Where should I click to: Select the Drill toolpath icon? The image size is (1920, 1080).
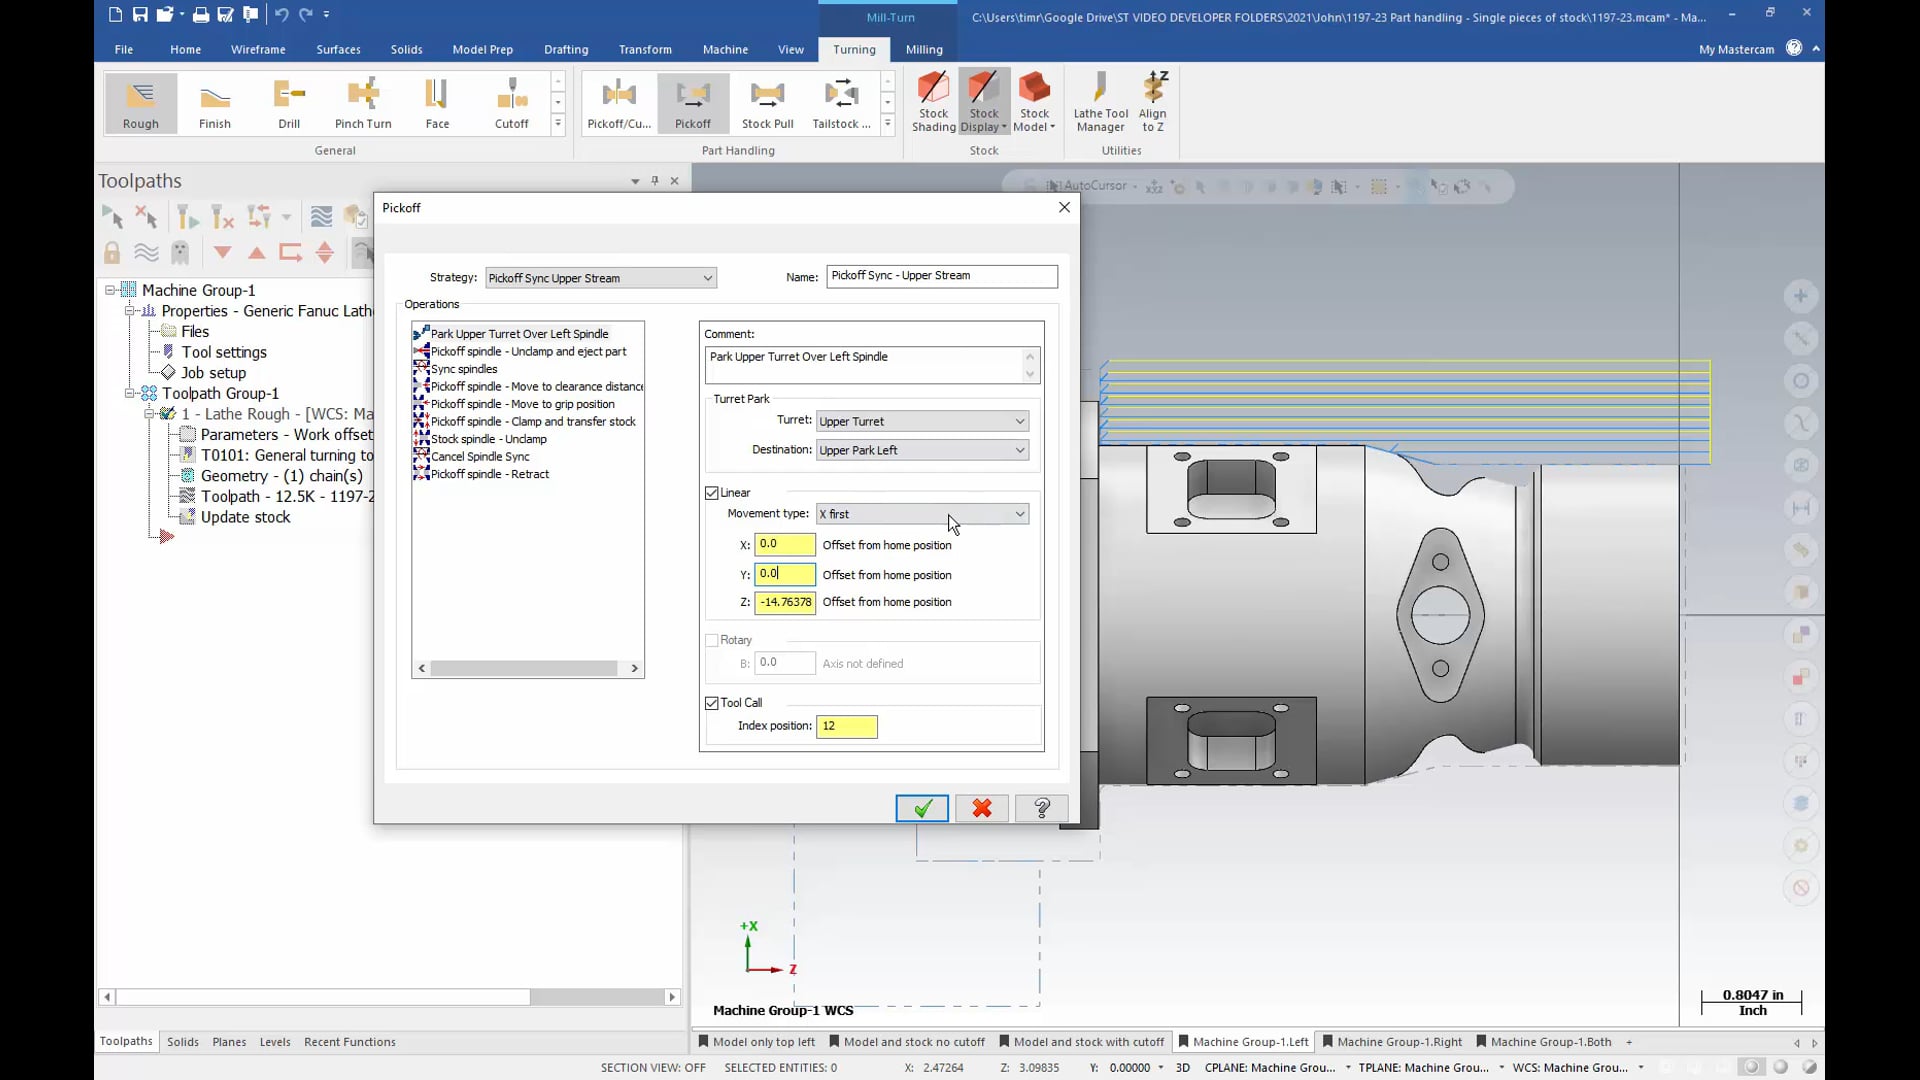(289, 104)
